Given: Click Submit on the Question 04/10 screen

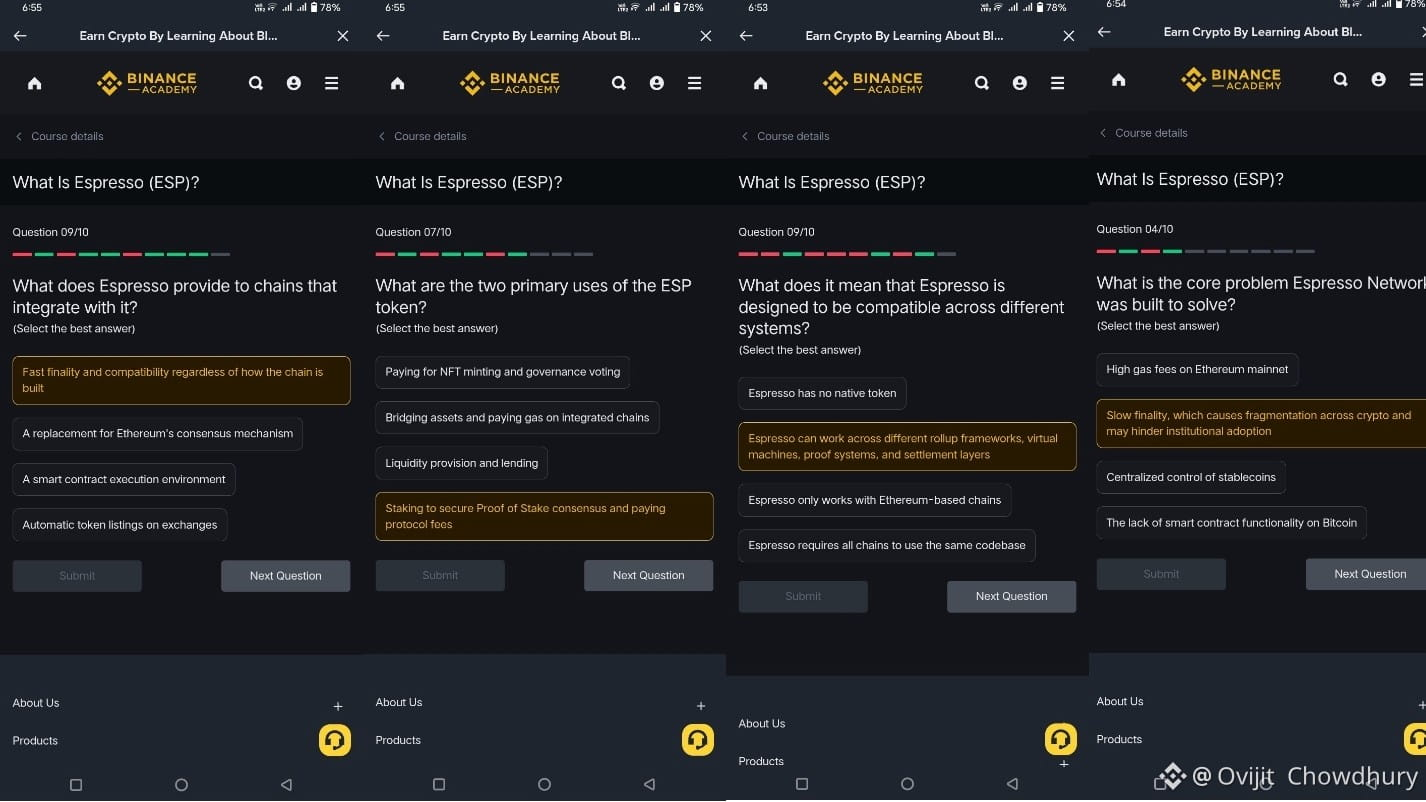Looking at the screenshot, I should (1161, 574).
